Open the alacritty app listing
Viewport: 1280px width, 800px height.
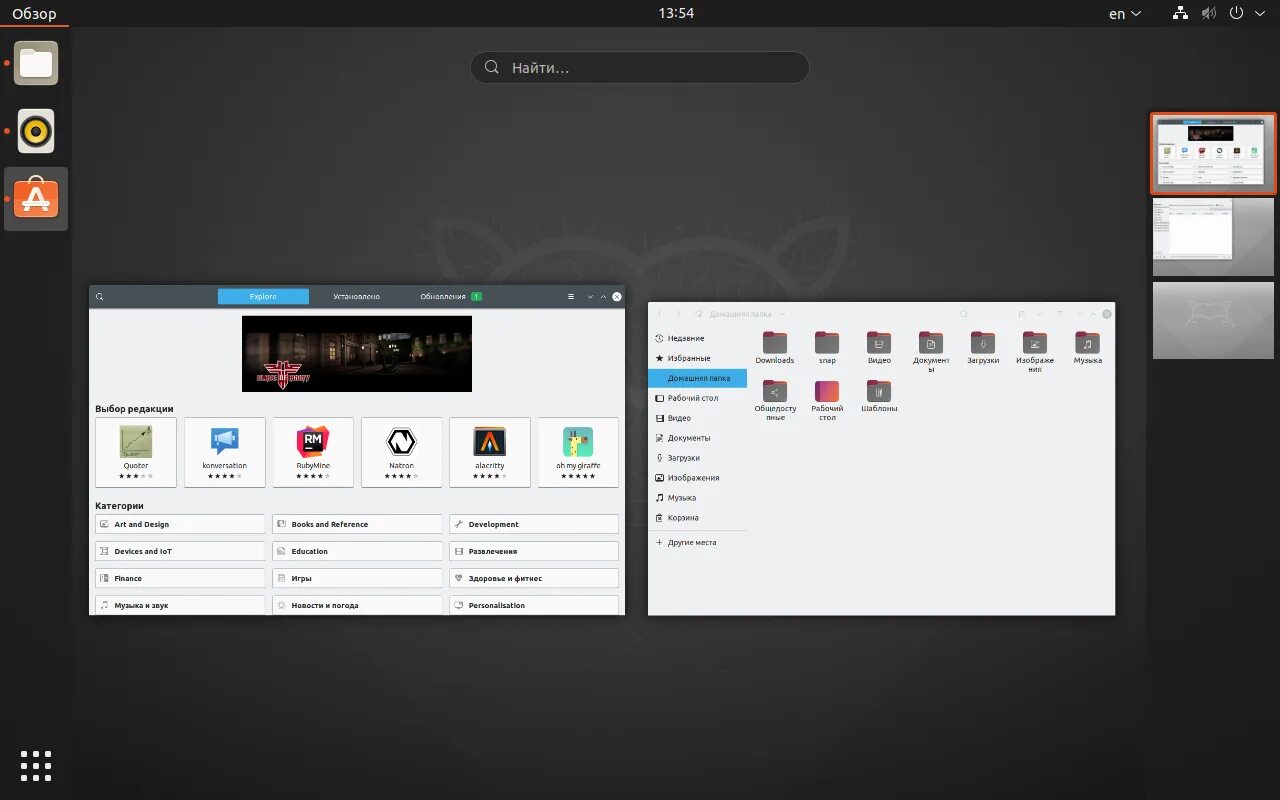[x=489, y=452]
